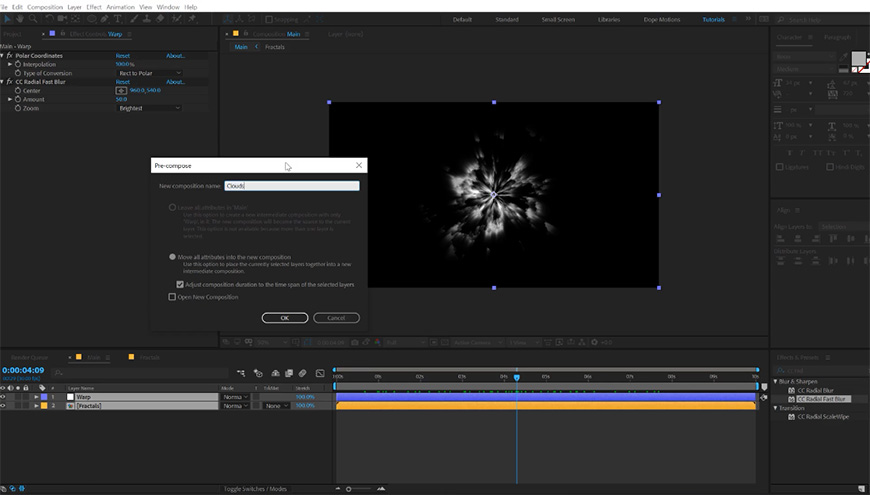Select the Pen tool
870x495 pixels.
click(105, 19)
